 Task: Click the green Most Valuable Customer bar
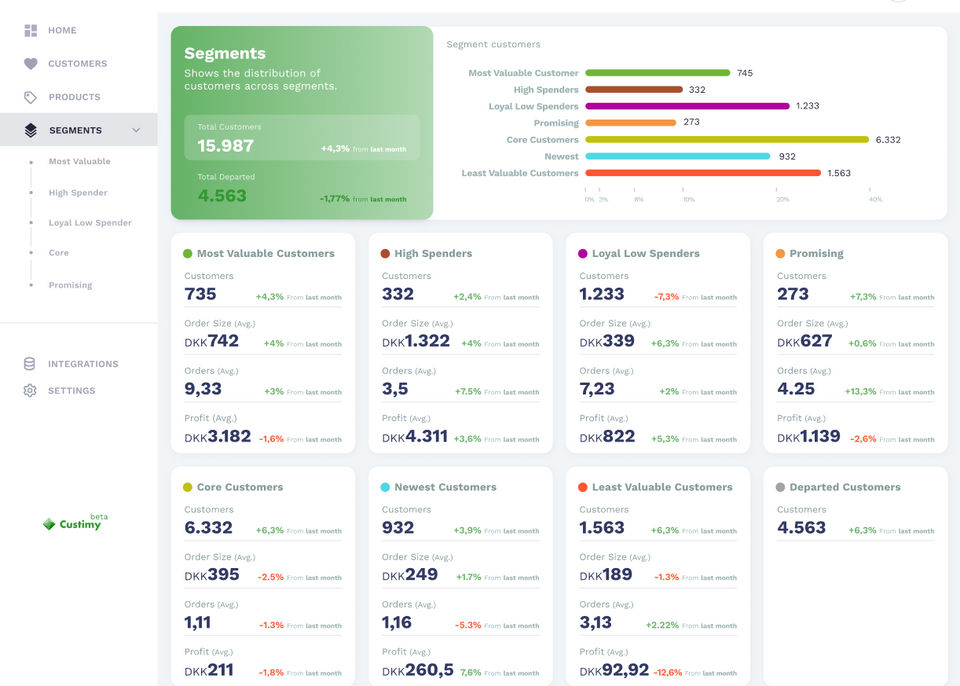click(658, 73)
